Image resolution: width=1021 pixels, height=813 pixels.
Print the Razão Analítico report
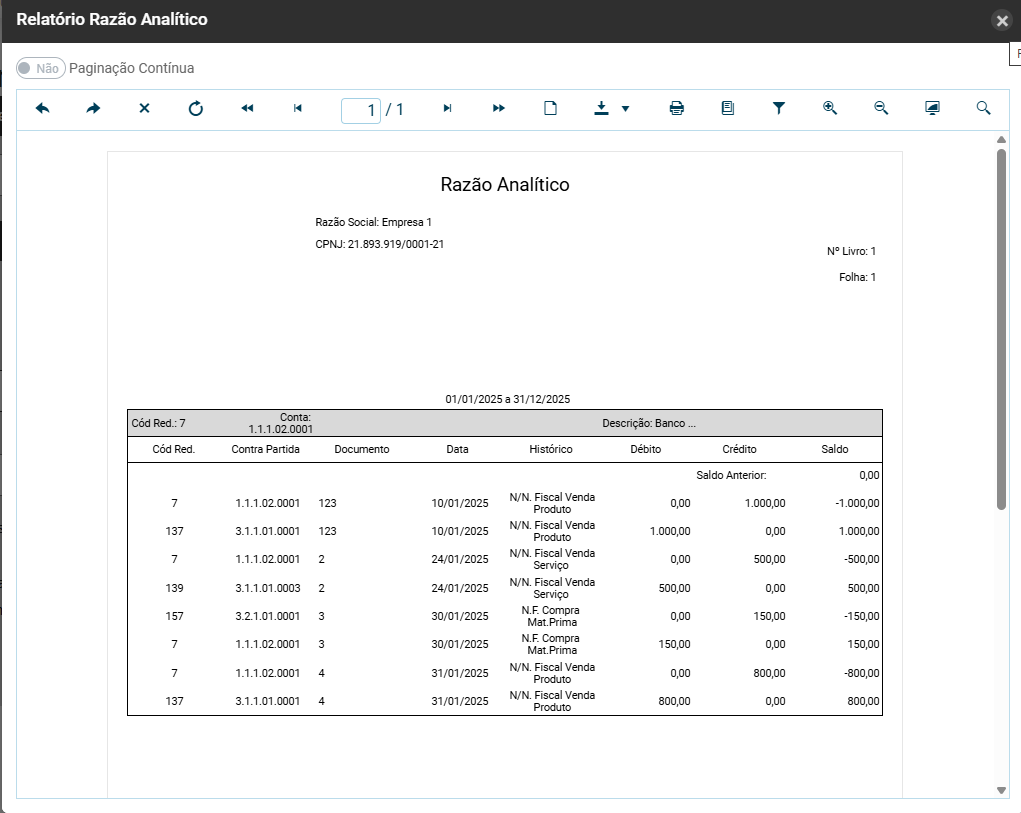pos(677,109)
